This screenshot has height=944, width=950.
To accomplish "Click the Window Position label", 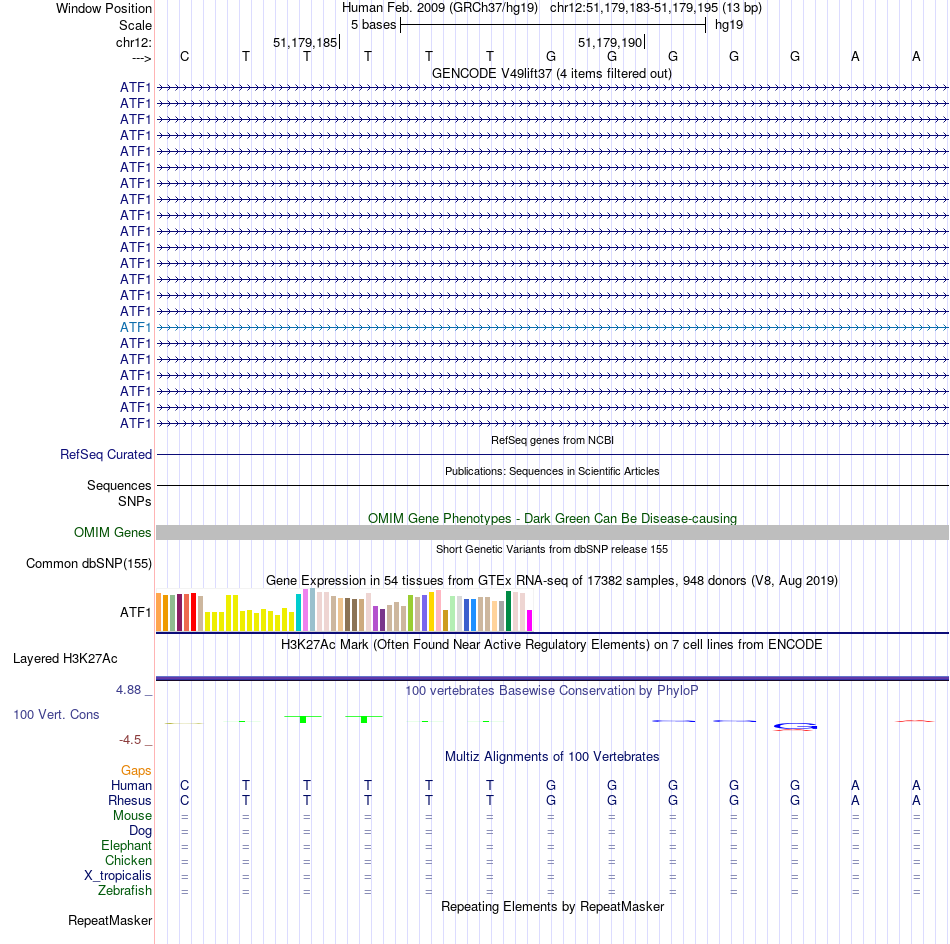I will coord(104,8).
